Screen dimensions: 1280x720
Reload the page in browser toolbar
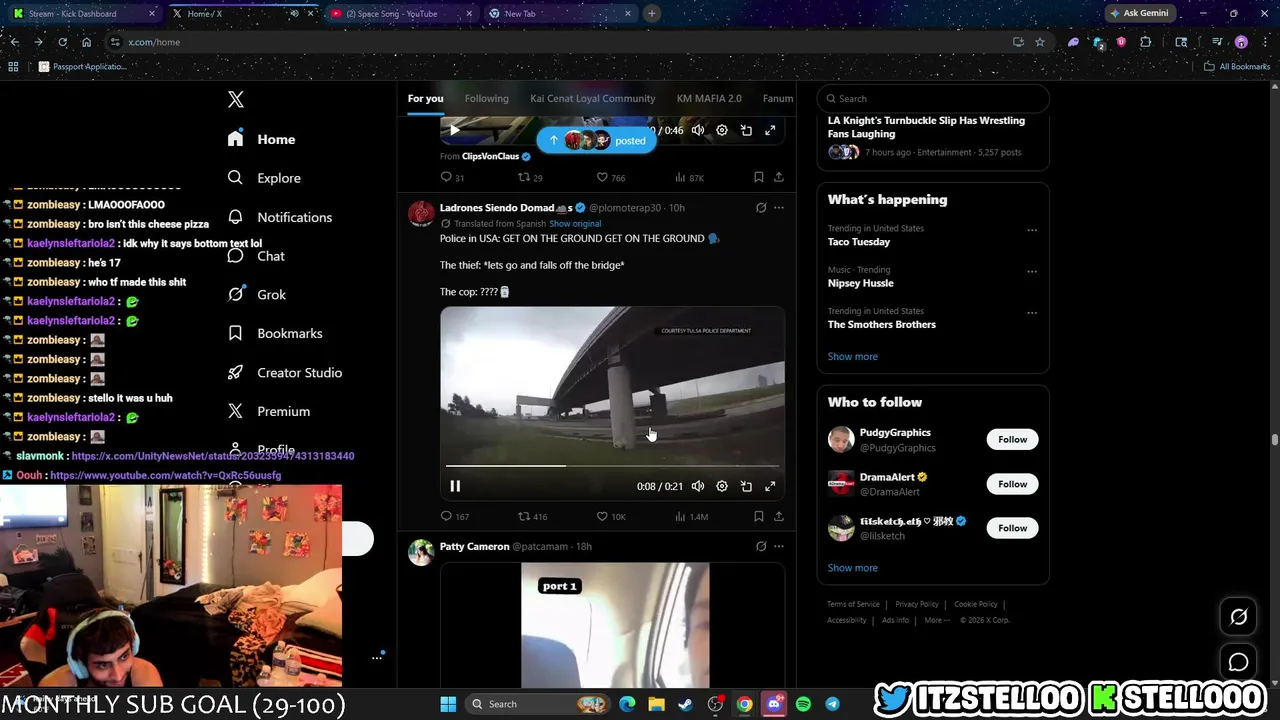[62, 42]
